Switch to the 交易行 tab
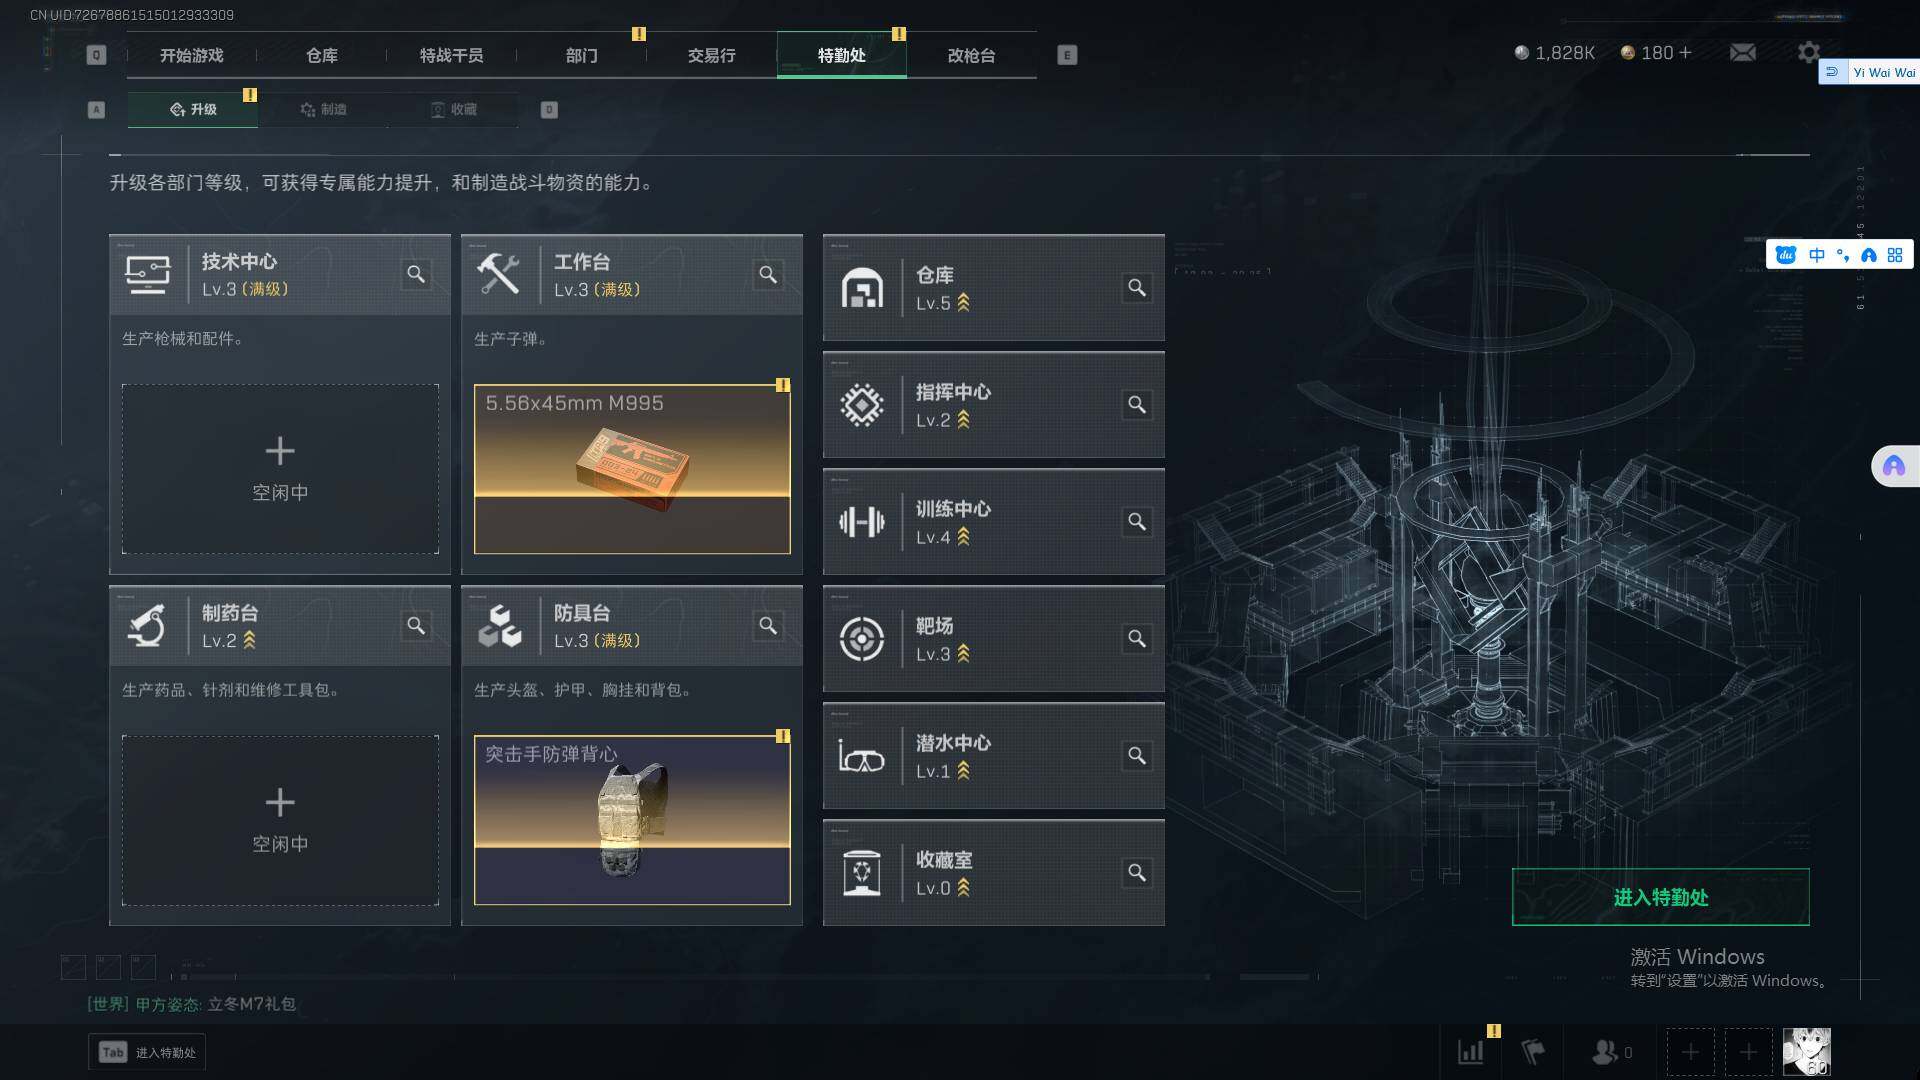This screenshot has height=1080, width=1920. [711, 55]
